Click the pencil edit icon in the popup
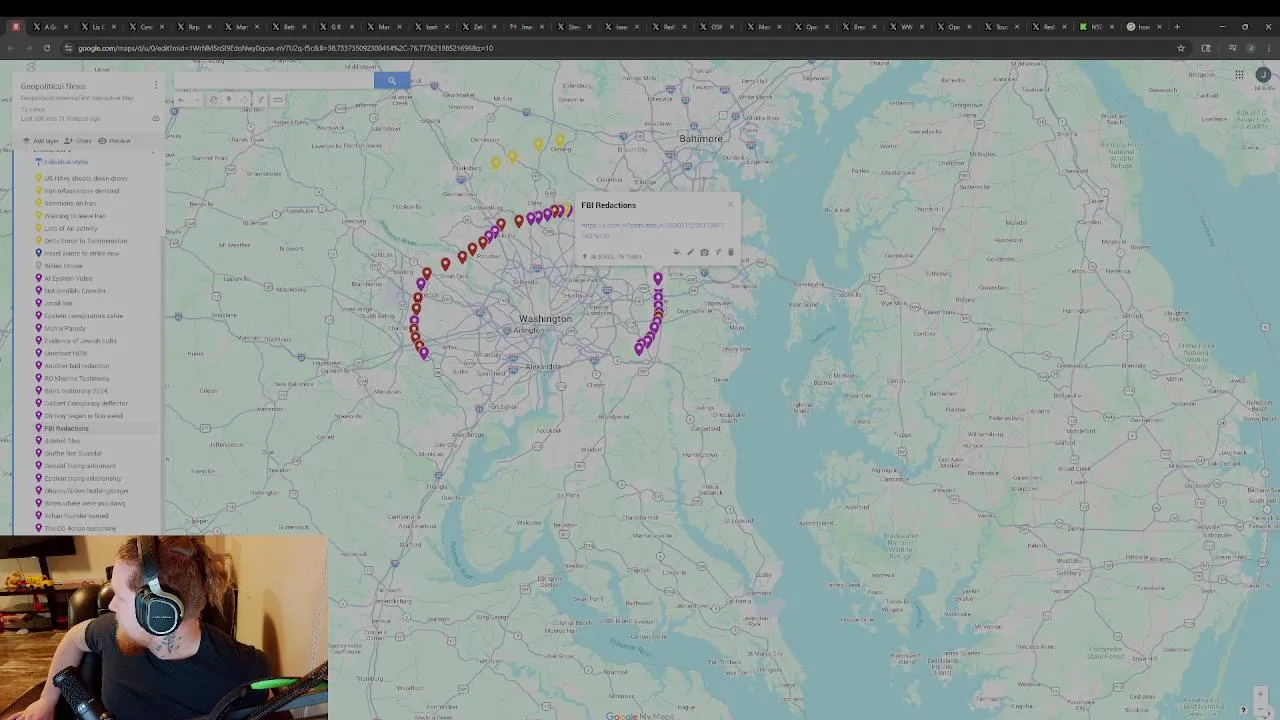1280x720 pixels. click(x=690, y=252)
